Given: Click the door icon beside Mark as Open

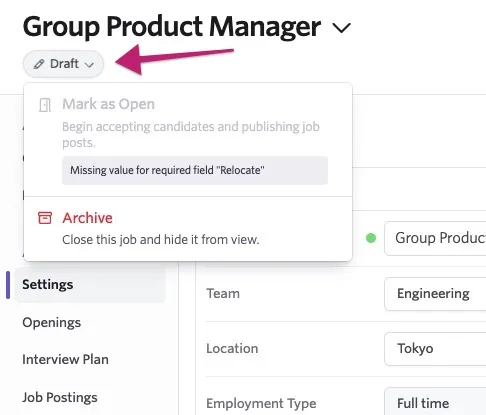Looking at the screenshot, I should [x=45, y=105].
